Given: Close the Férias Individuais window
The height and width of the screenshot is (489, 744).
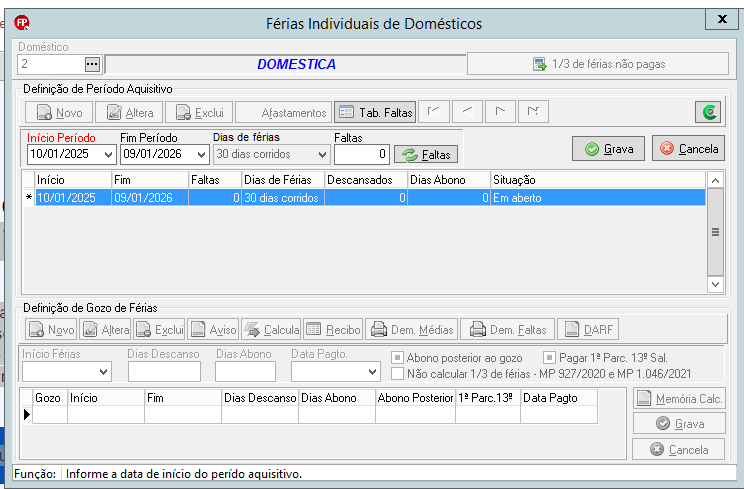Looking at the screenshot, I should click(722, 19).
